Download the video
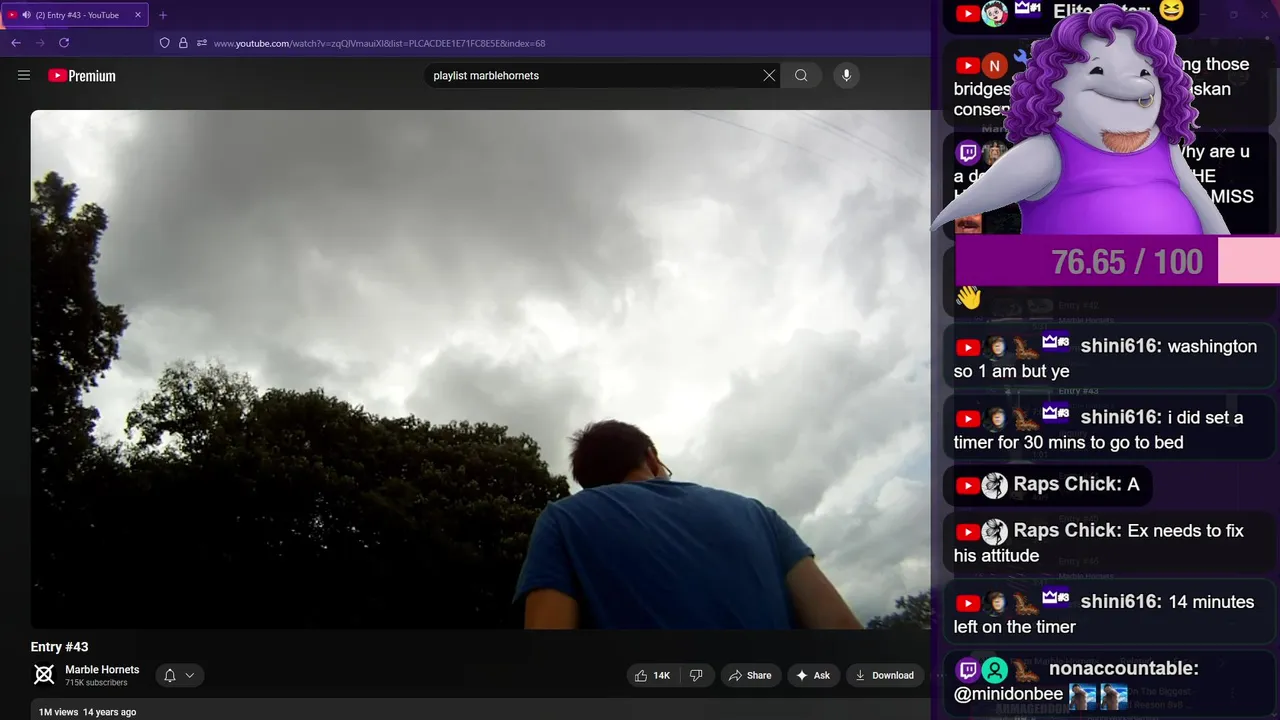The width and height of the screenshot is (1280, 720). (884, 676)
